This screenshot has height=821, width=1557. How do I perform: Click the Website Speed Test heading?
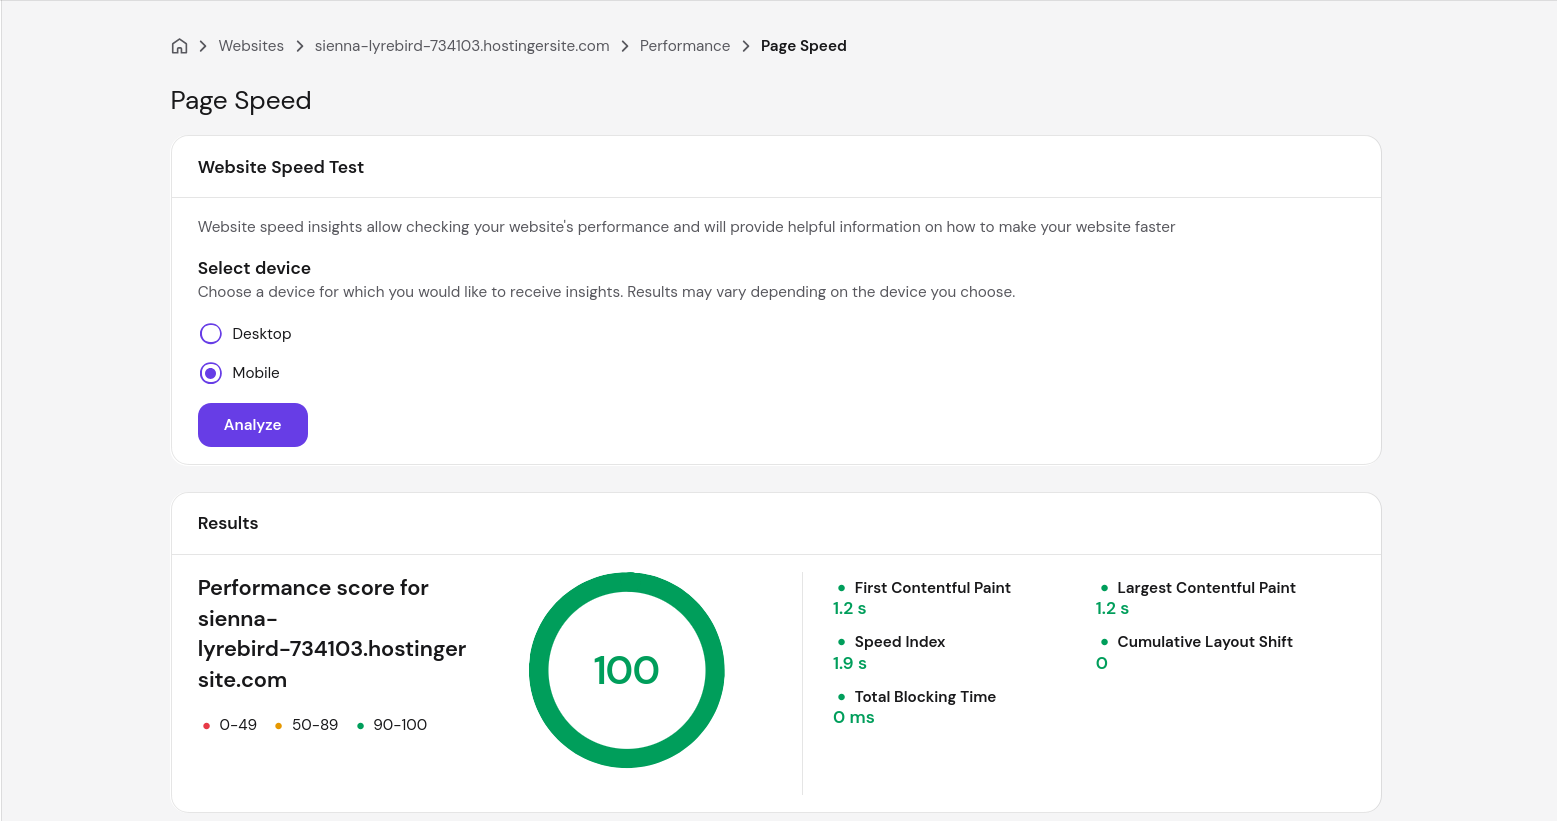tap(281, 167)
